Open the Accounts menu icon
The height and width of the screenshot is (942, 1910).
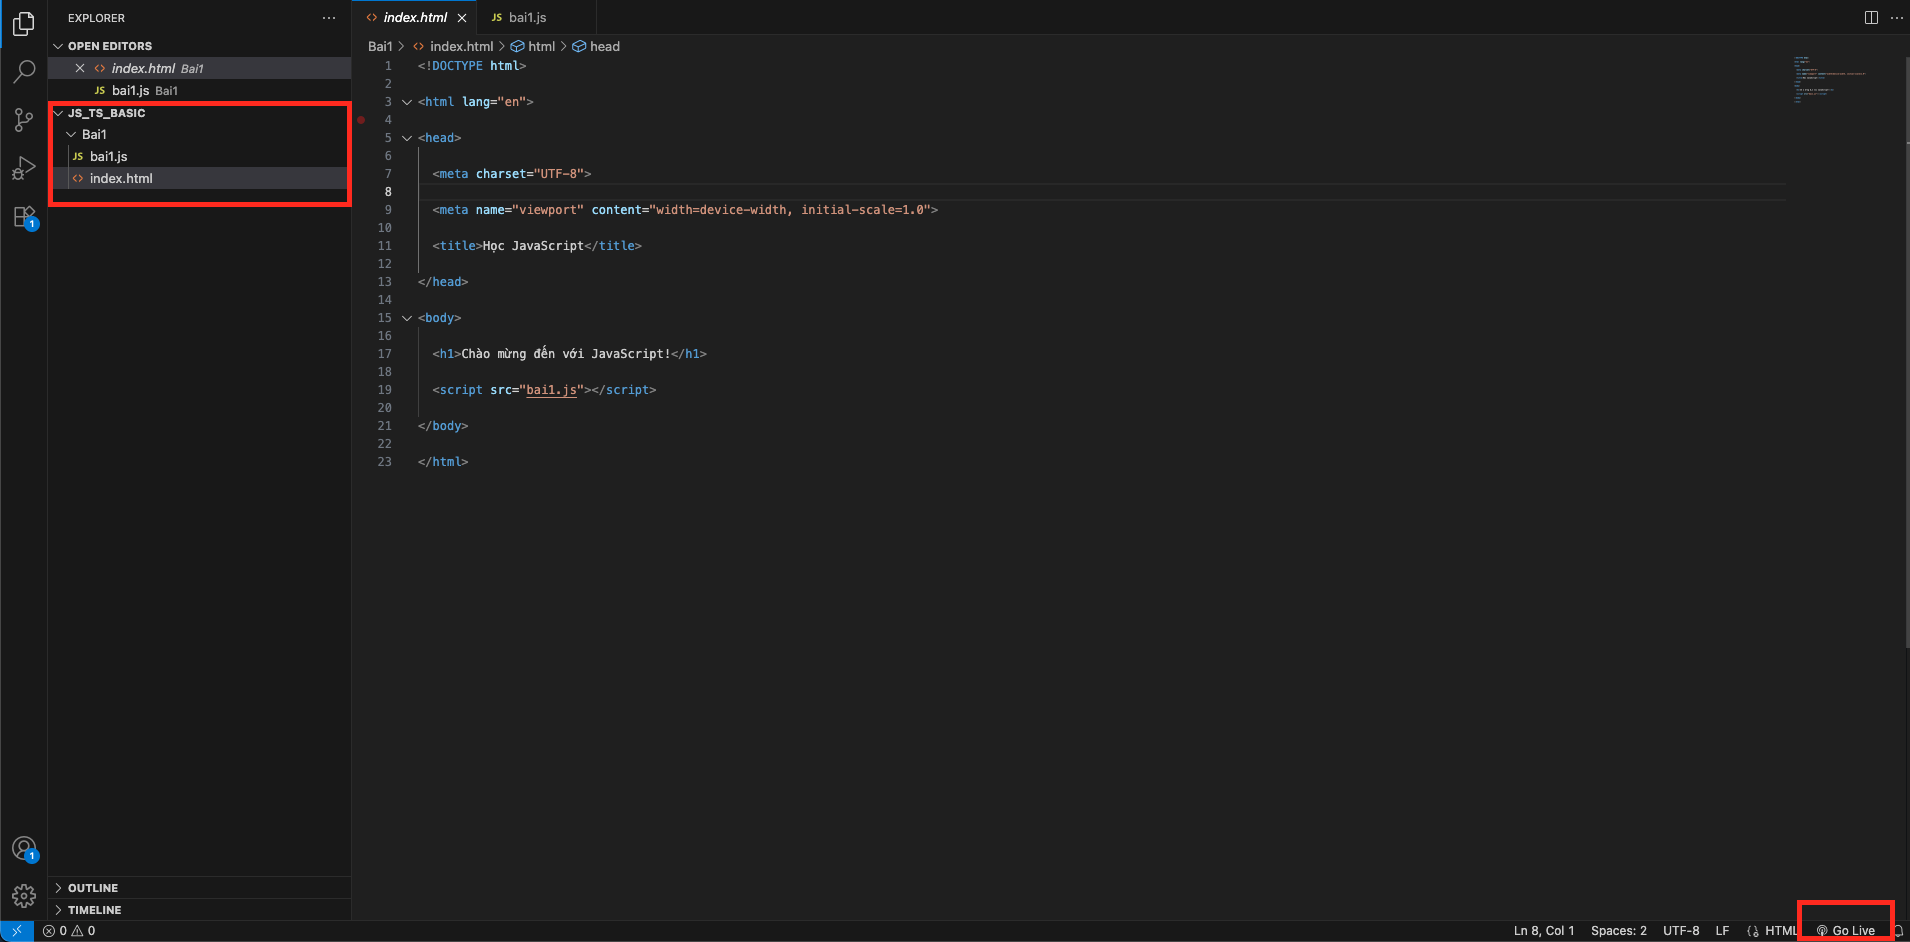pos(24,849)
